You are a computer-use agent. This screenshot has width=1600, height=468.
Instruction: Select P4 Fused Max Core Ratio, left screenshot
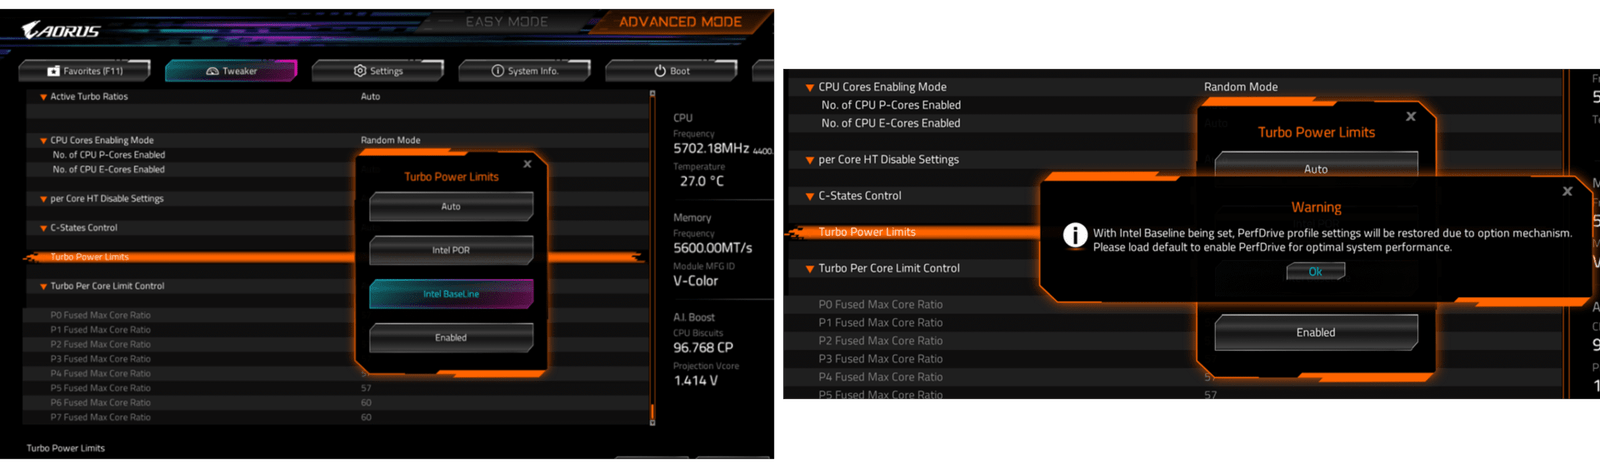(101, 373)
